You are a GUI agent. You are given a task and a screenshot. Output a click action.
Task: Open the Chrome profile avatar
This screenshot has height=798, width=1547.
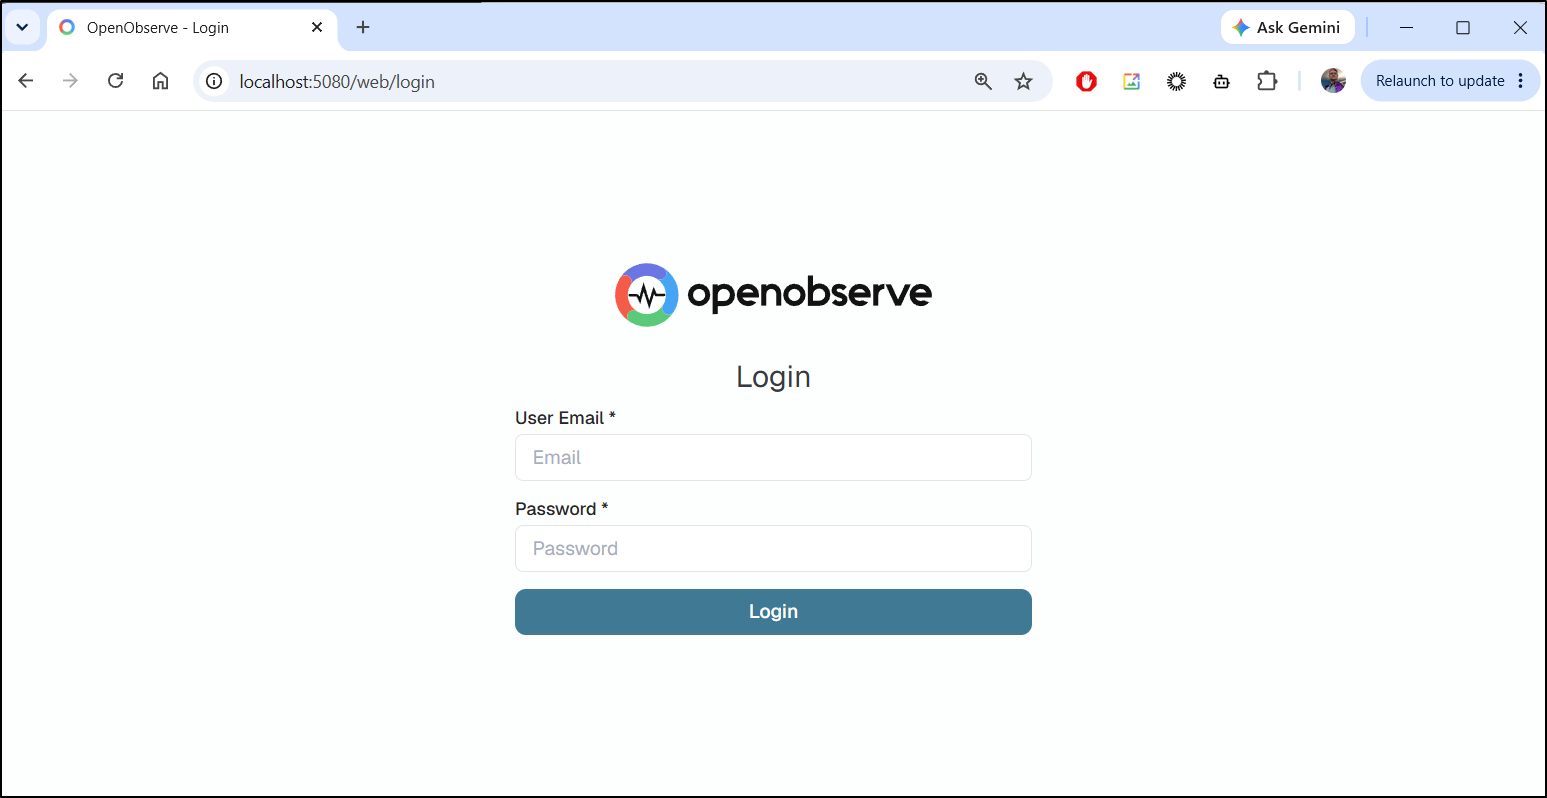(1333, 81)
